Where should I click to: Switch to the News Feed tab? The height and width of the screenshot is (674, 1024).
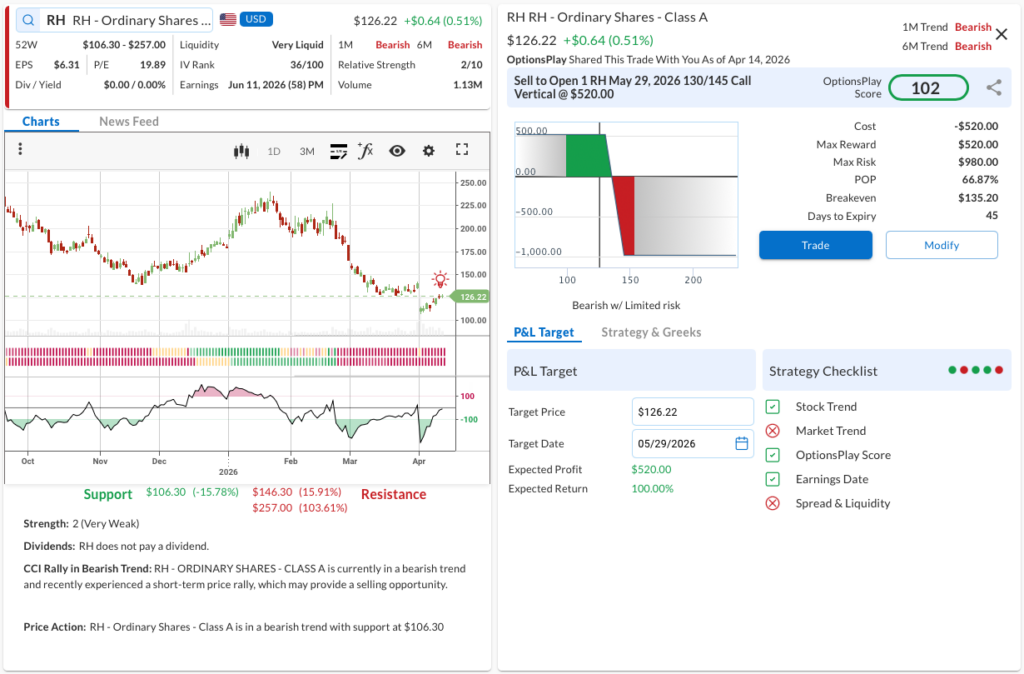[129, 121]
